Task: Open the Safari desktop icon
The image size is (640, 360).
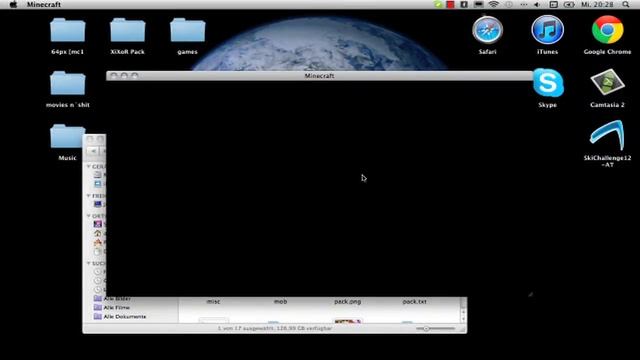Action: [487, 30]
